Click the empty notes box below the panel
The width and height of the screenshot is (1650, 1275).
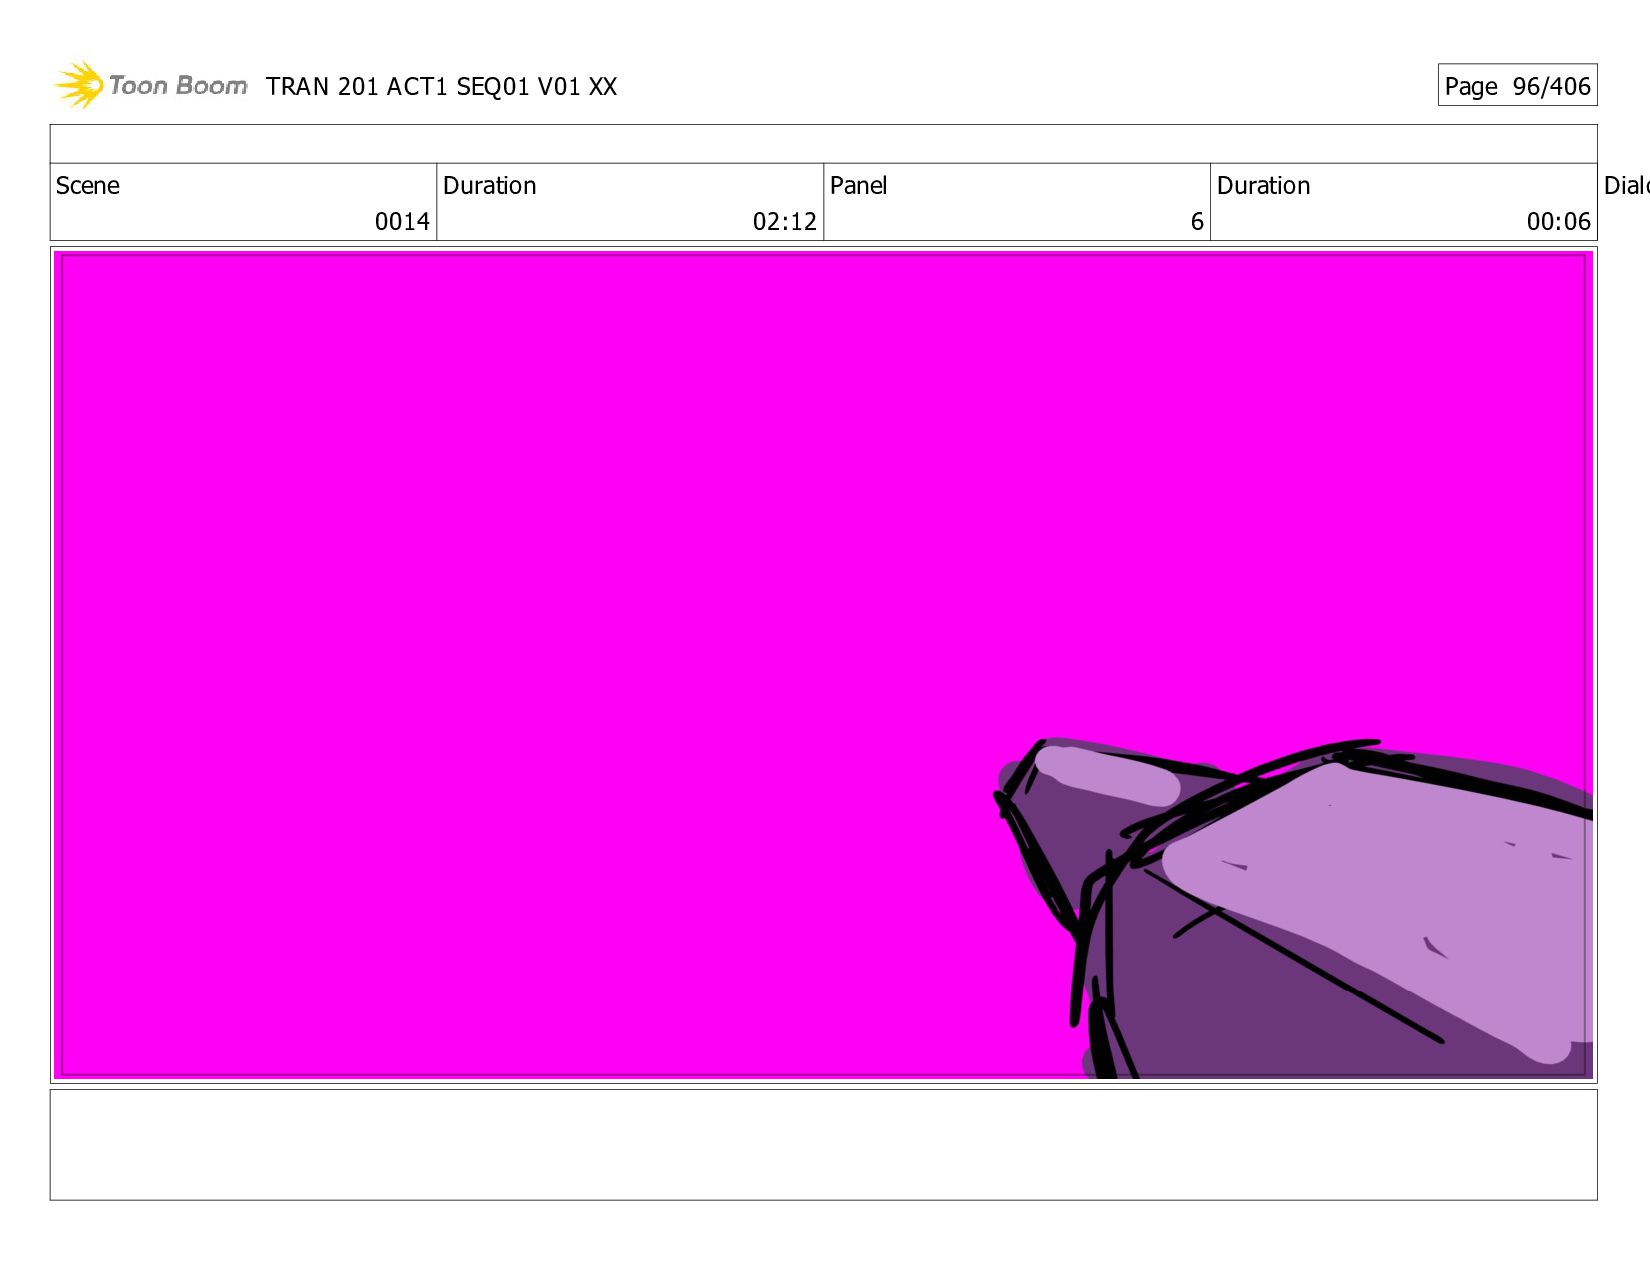(824, 1145)
